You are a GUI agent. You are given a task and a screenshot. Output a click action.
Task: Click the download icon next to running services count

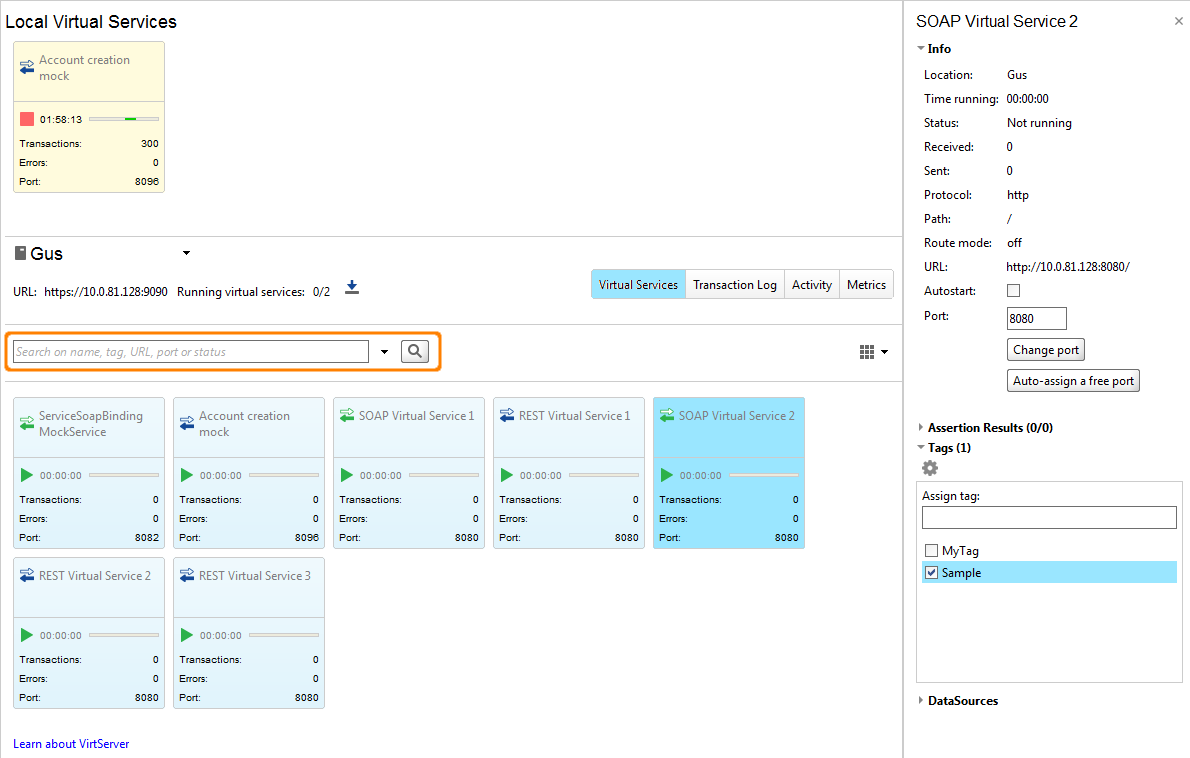(351, 289)
